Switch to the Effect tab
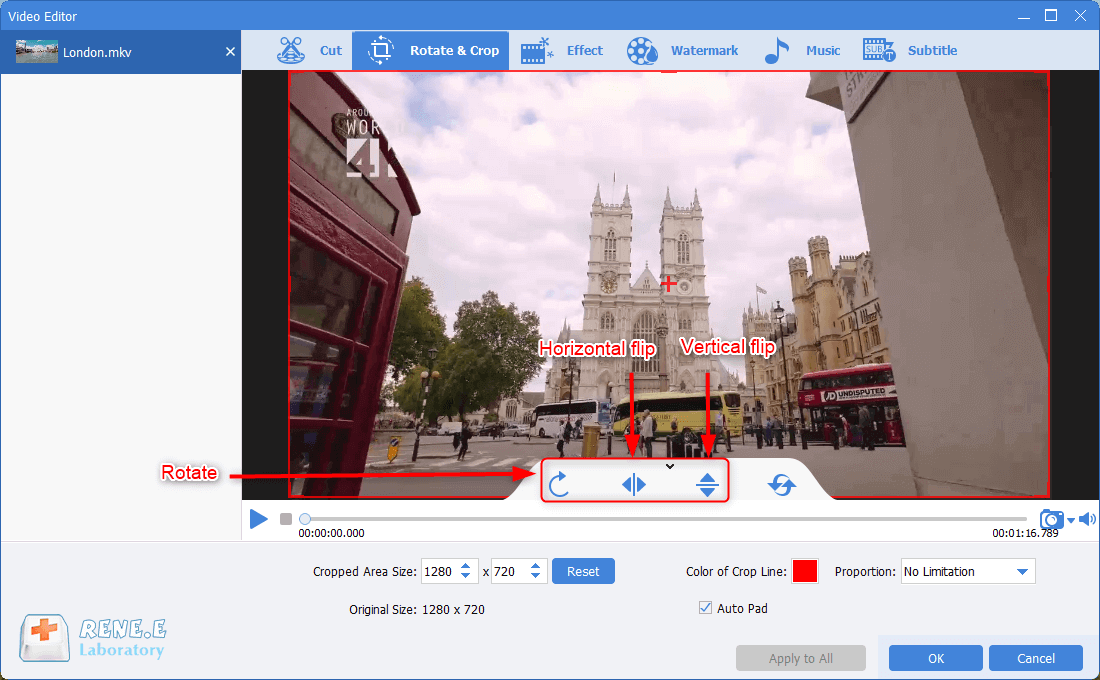The width and height of the screenshot is (1100, 680). click(x=561, y=51)
